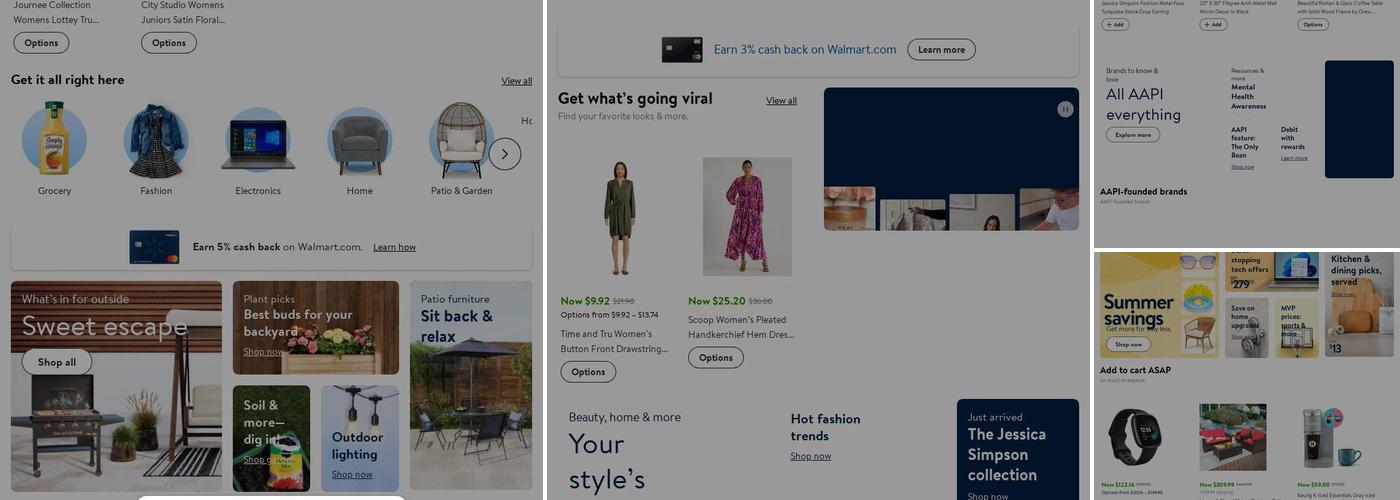Open Options for Journee Collection item
This screenshot has width=1400, height=500.
pyautogui.click(x=41, y=43)
